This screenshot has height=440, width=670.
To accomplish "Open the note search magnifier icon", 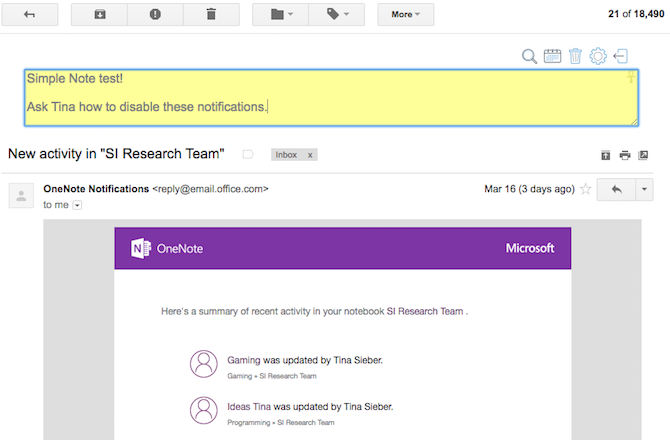I will click(530, 56).
